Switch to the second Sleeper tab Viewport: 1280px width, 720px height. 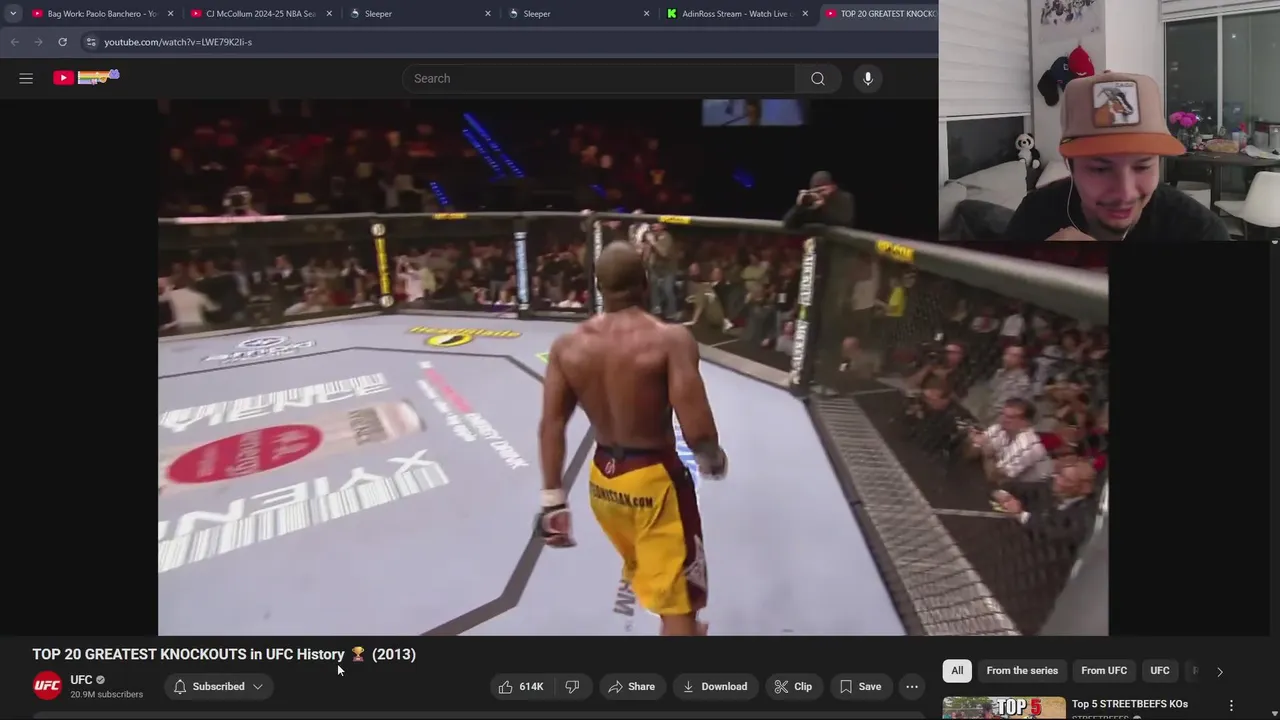pos(578,14)
